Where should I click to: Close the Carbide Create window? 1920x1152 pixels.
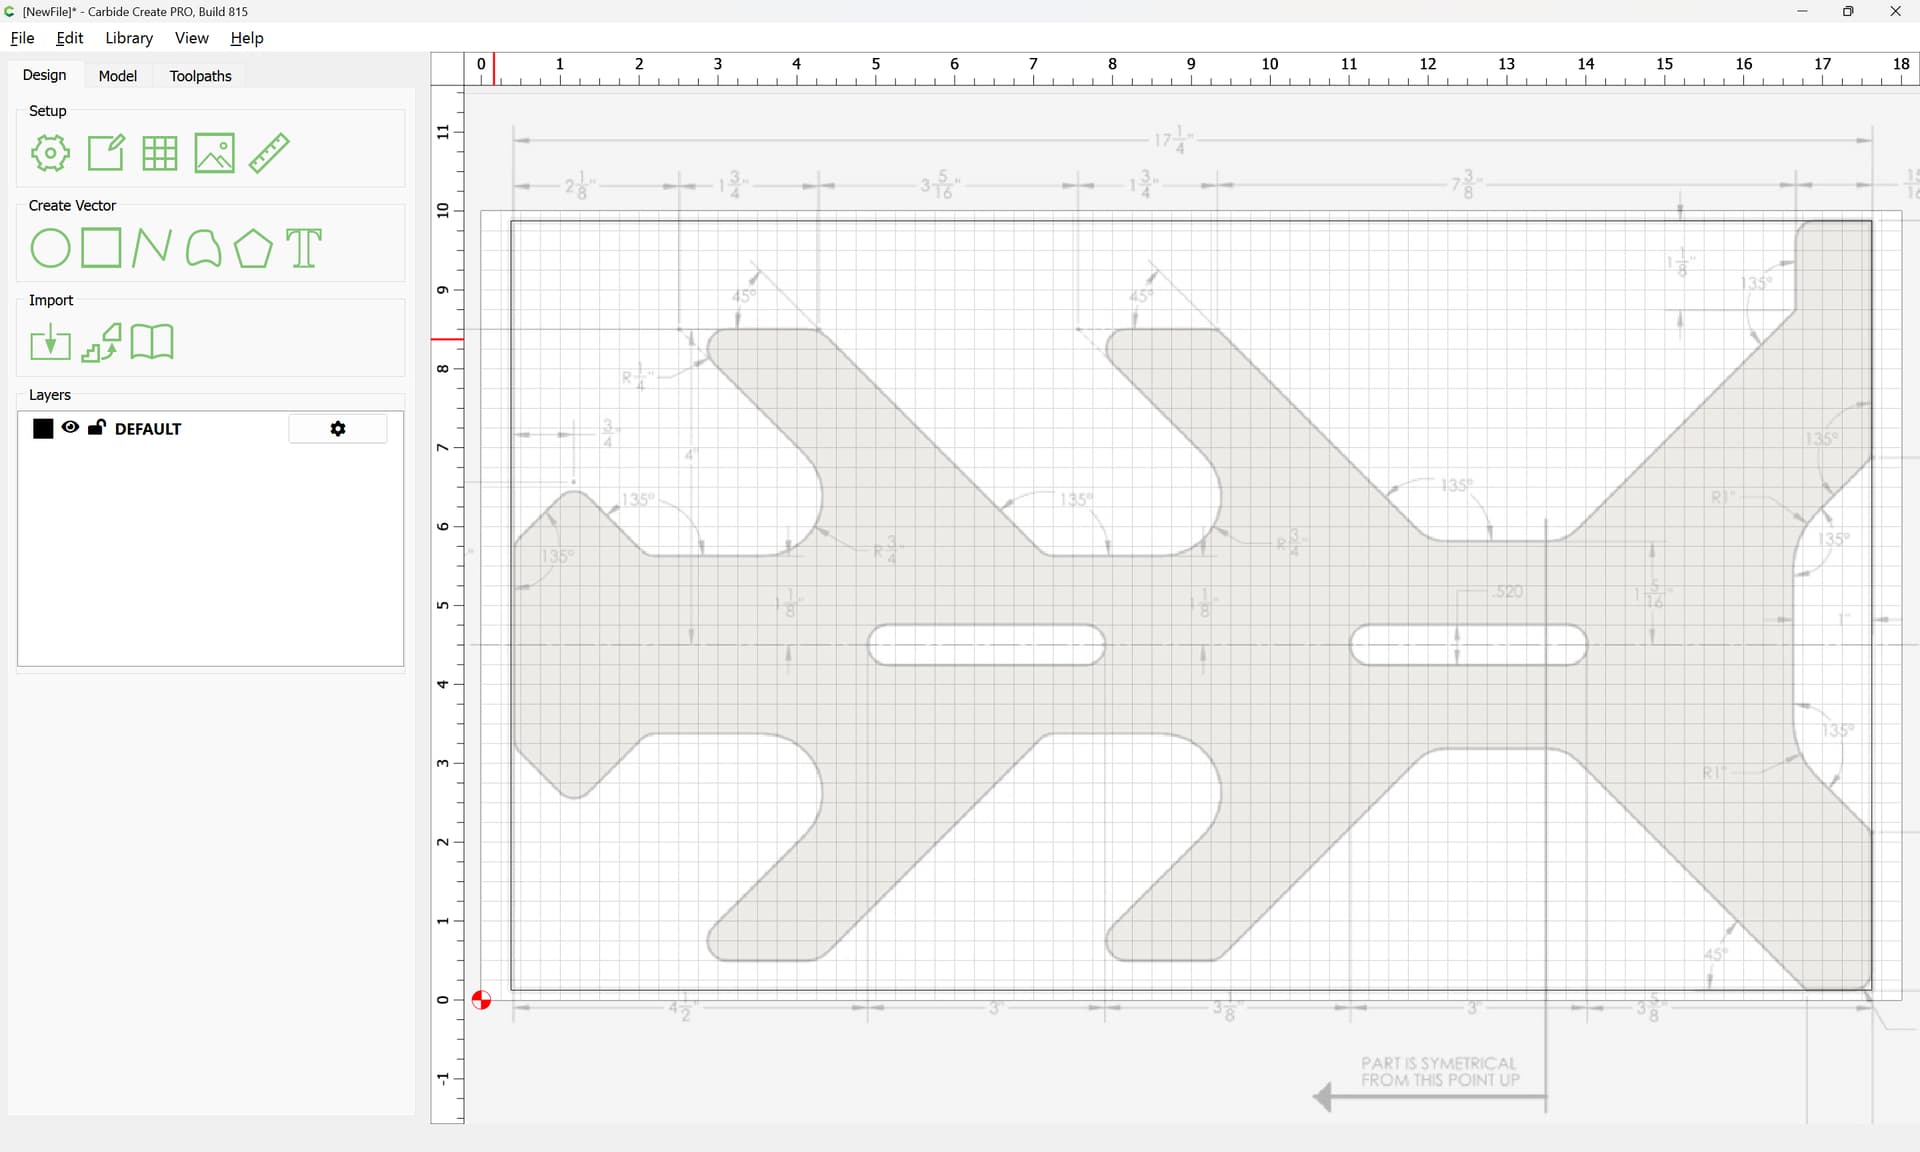coord(1895,11)
